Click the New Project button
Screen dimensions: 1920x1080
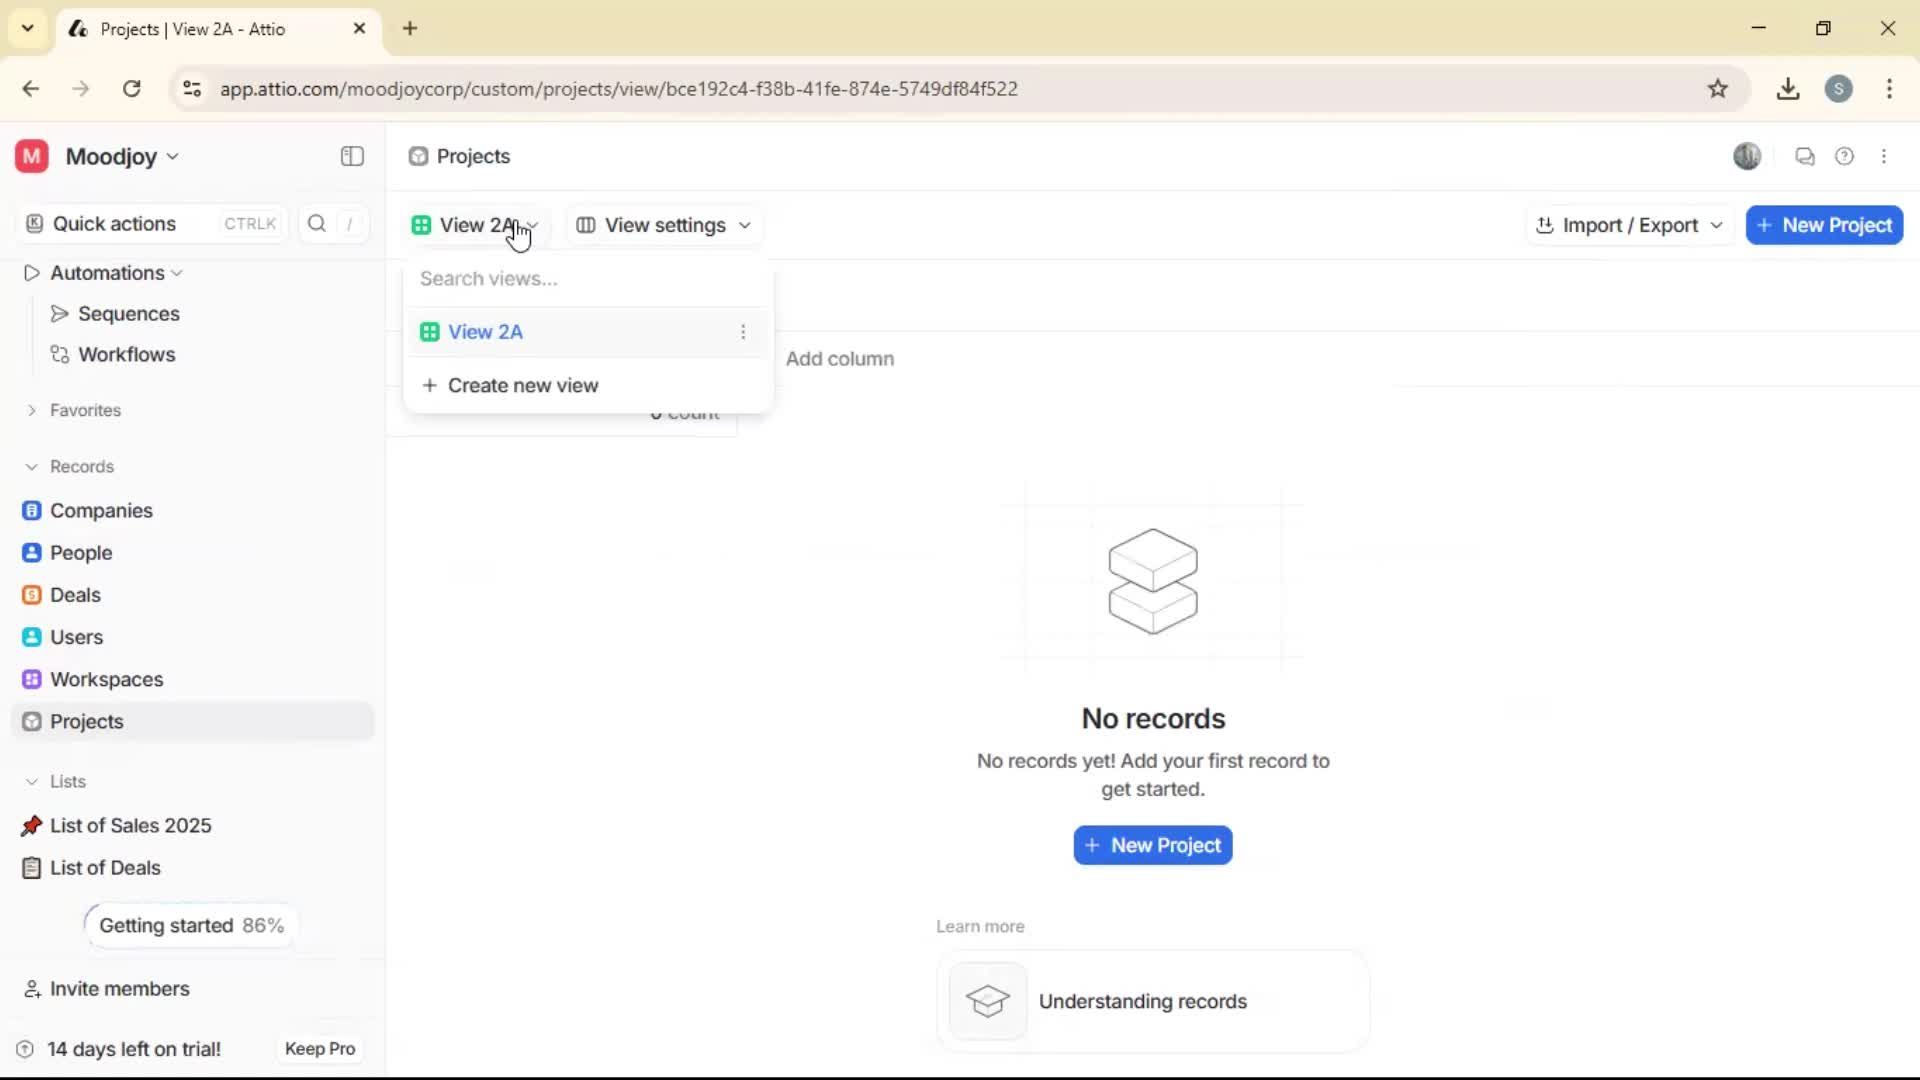(x=1824, y=225)
